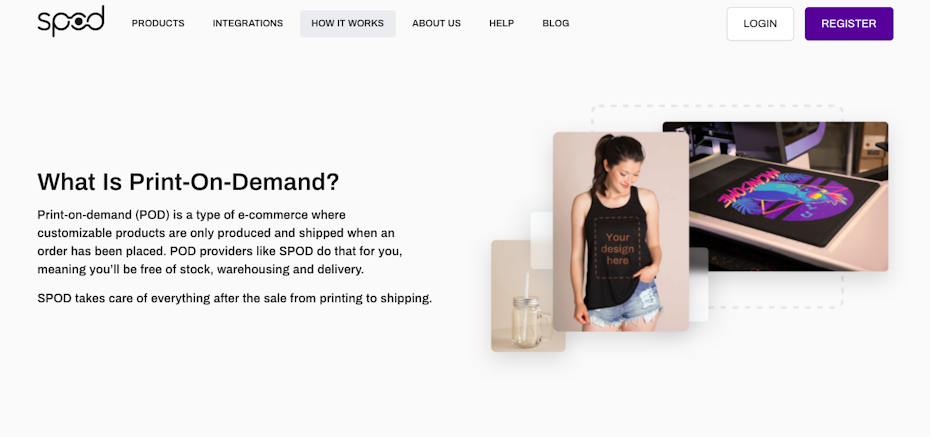Visit the Blog page
Viewport: 930px width, 437px height.
click(x=556, y=24)
